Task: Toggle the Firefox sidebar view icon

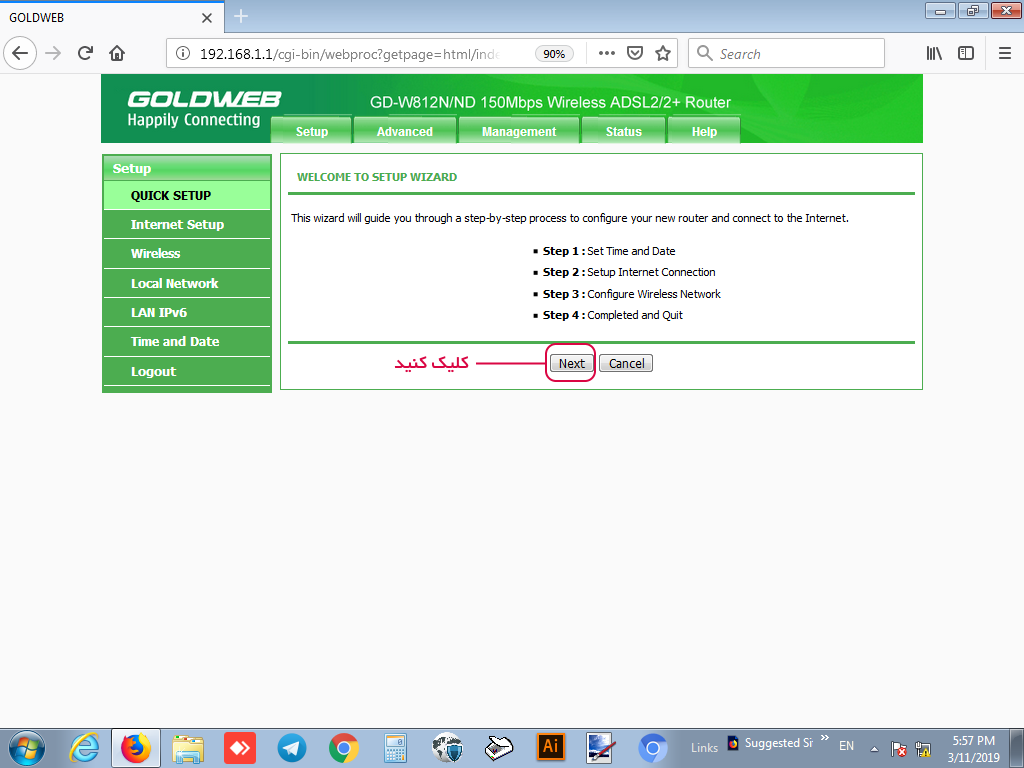Action: coord(966,53)
